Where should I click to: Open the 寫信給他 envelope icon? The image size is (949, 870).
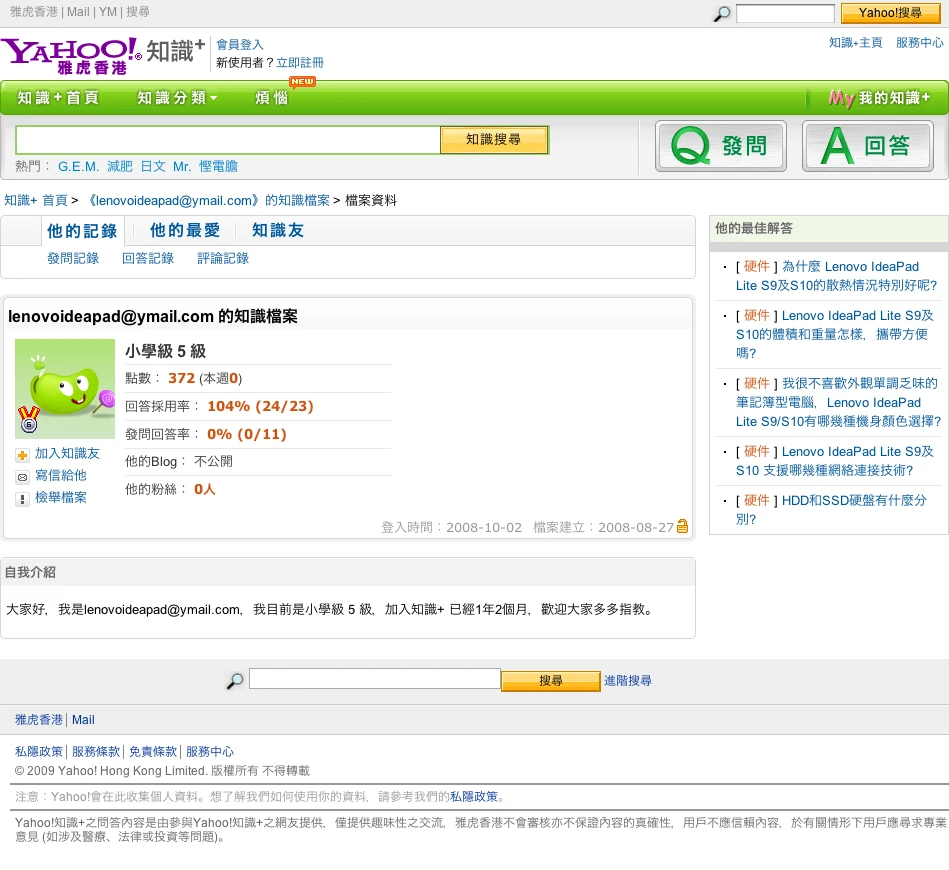[22, 476]
